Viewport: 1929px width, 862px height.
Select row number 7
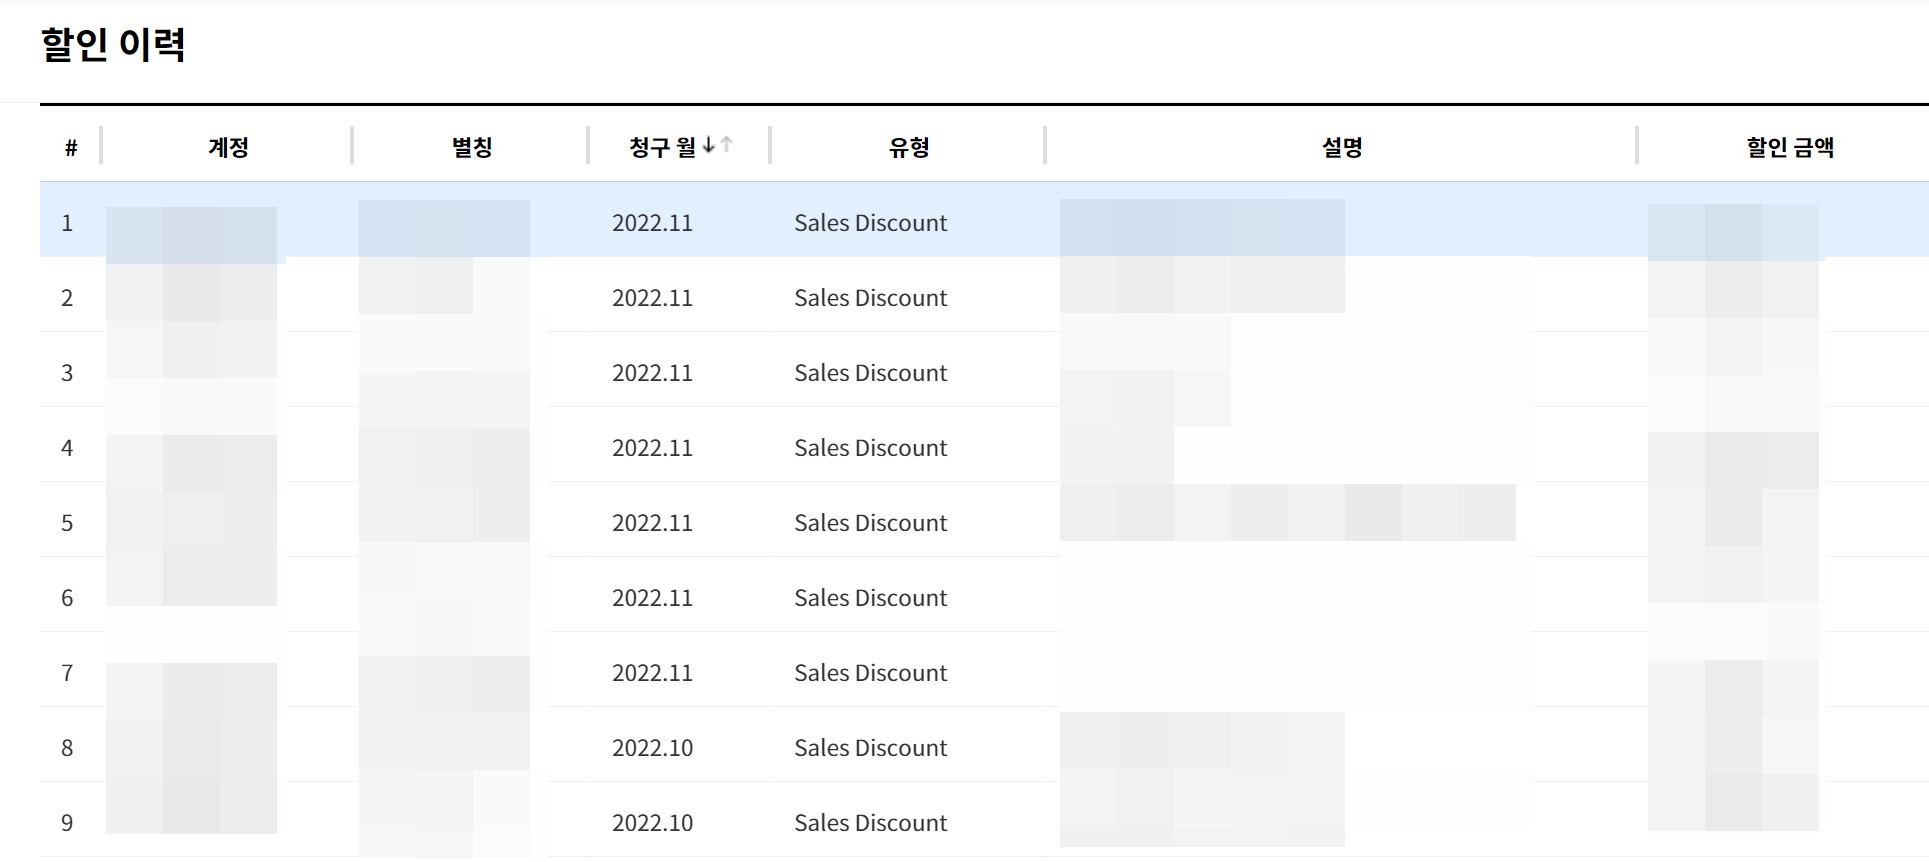(x=67, y=673)
